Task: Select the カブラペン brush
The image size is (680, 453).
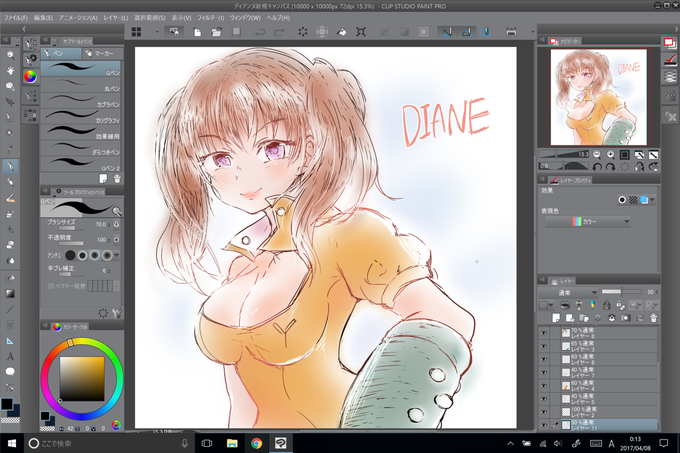Action: pyautogui.click(x=81, y=101)
